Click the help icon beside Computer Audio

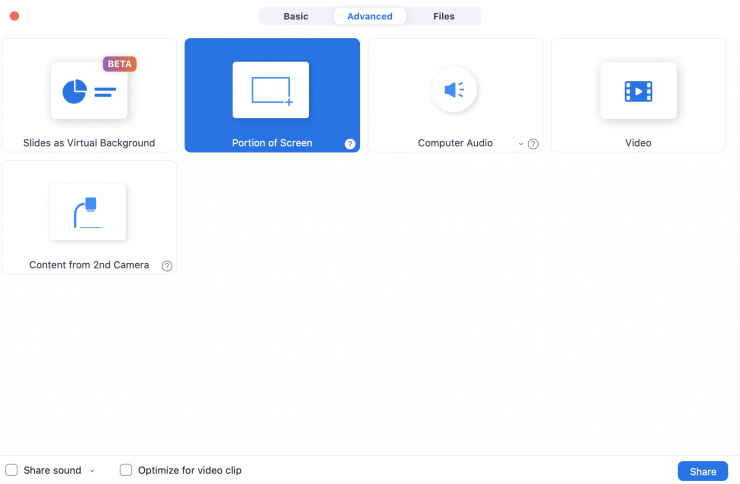pos(533,144)
